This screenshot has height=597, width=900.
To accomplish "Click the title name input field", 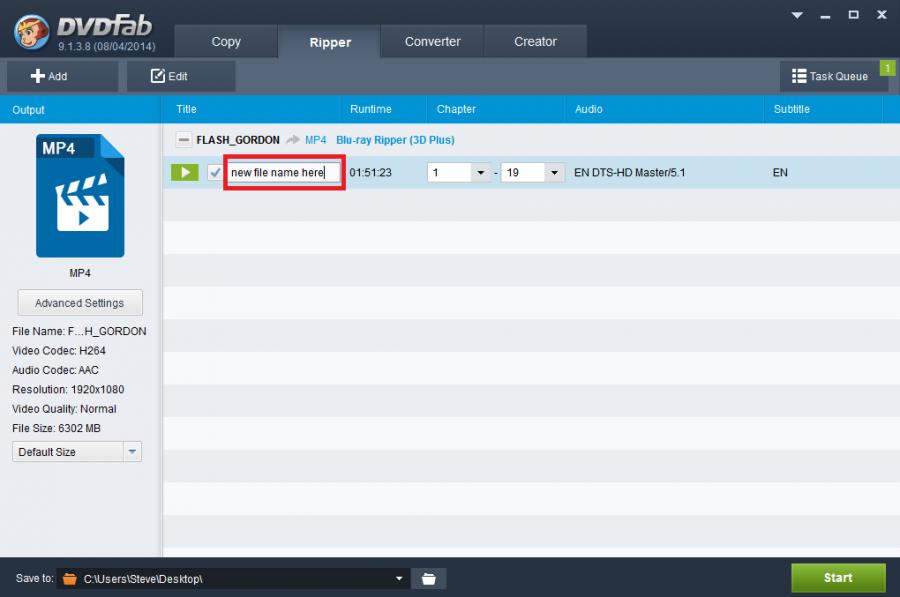I will click(284, 172).
